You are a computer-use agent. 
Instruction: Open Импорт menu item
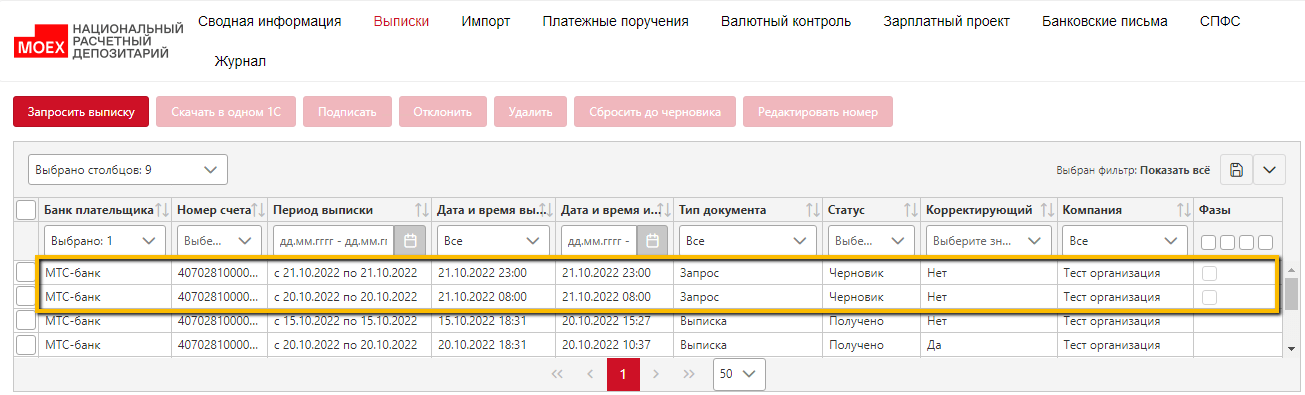[x=486, y=21]
